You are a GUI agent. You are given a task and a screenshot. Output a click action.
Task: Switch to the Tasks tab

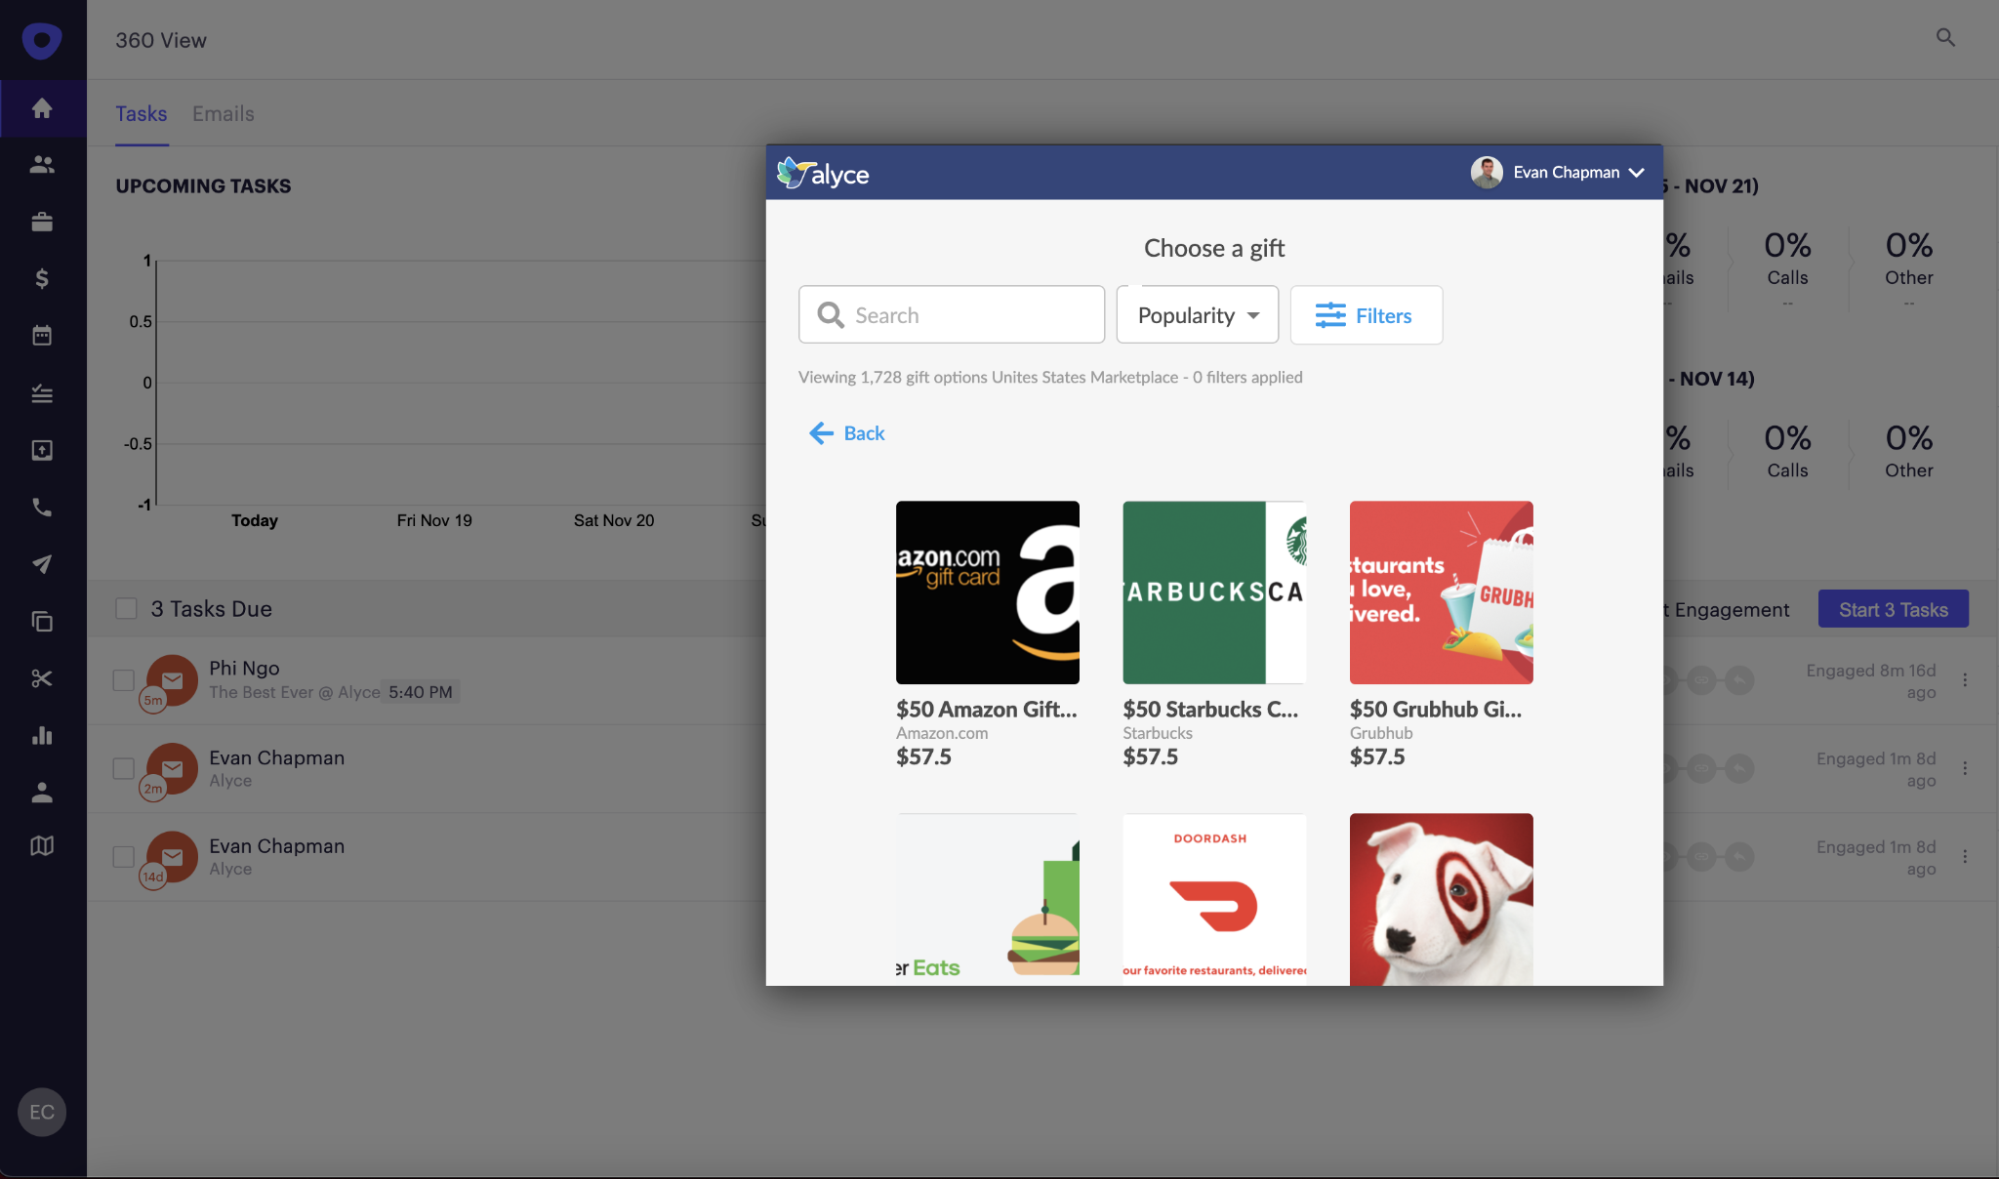click(141, 113)
